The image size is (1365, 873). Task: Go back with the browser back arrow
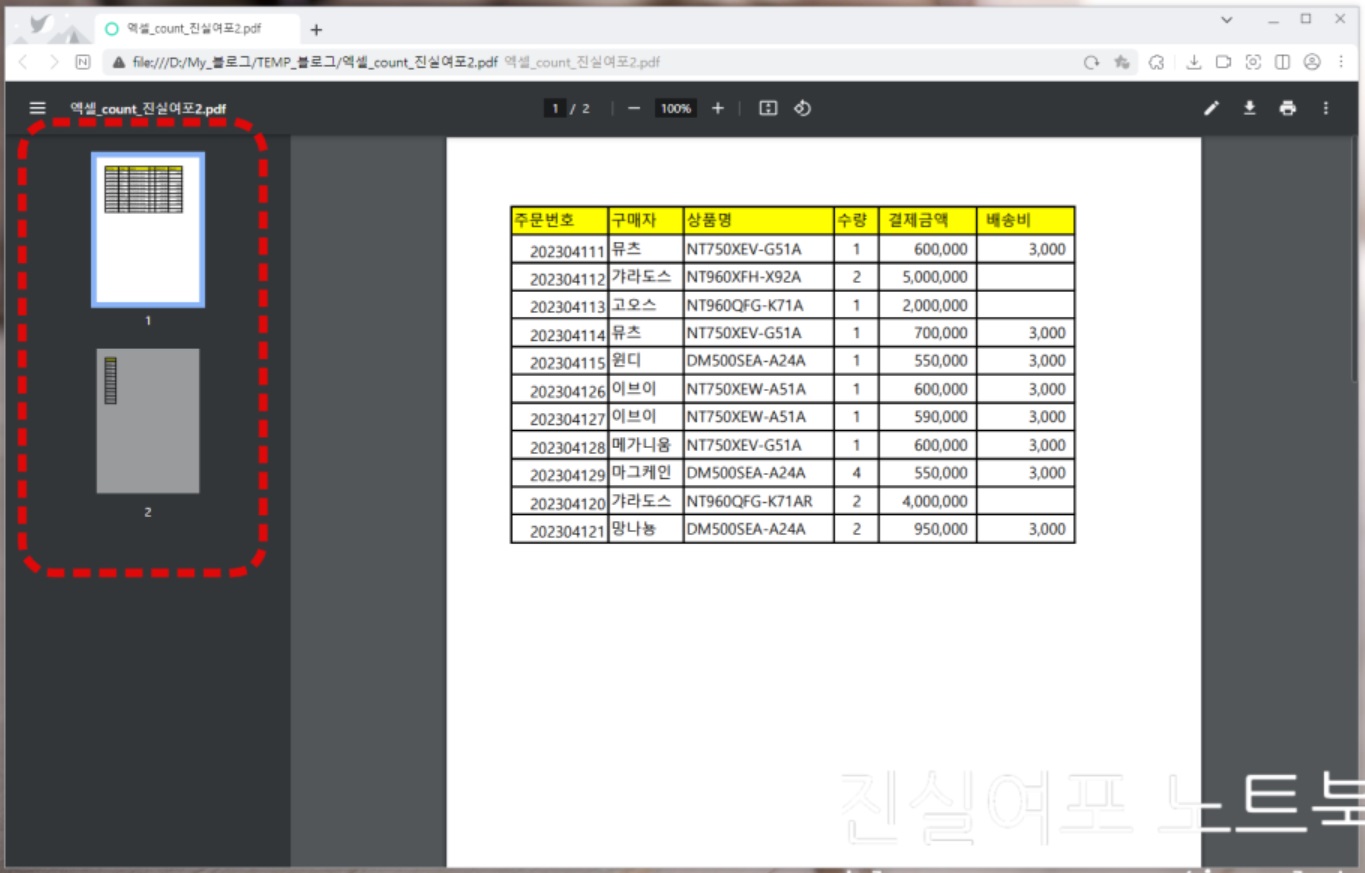pos(23,62)
